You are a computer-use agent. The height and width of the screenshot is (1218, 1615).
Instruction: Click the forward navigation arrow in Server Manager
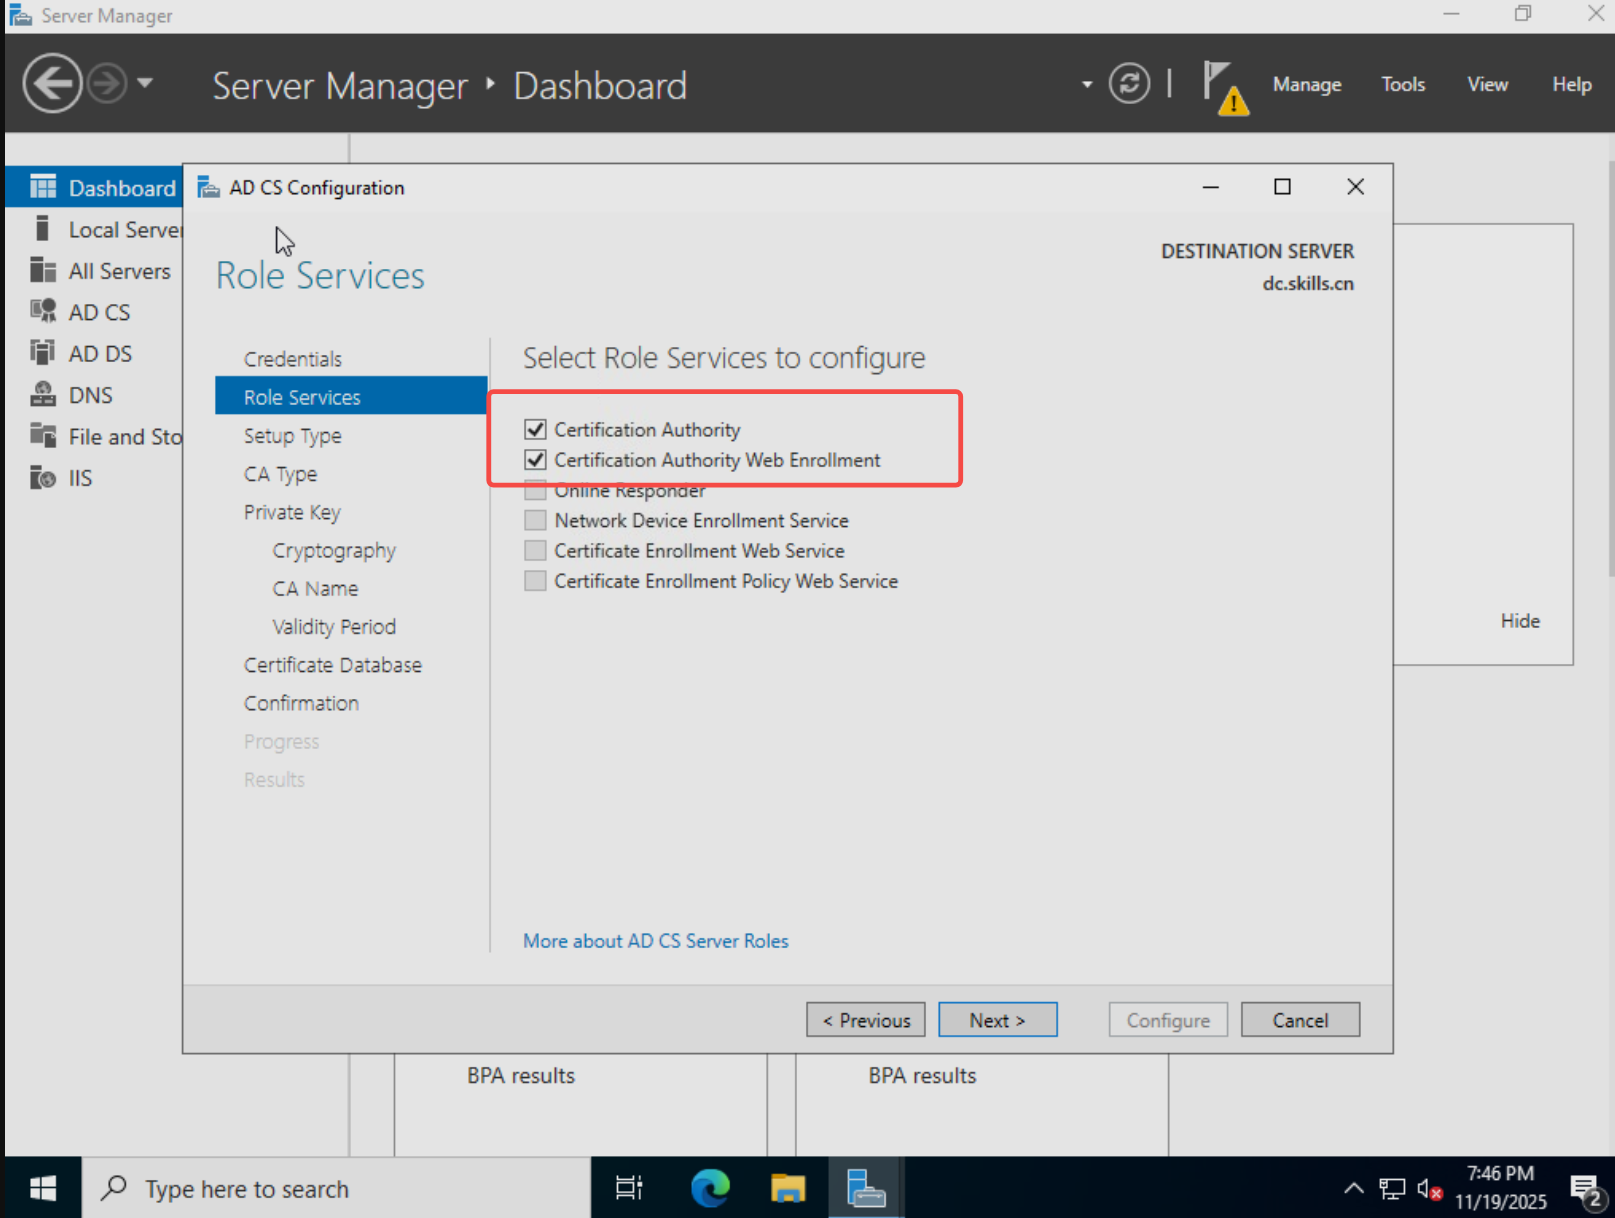107,84
